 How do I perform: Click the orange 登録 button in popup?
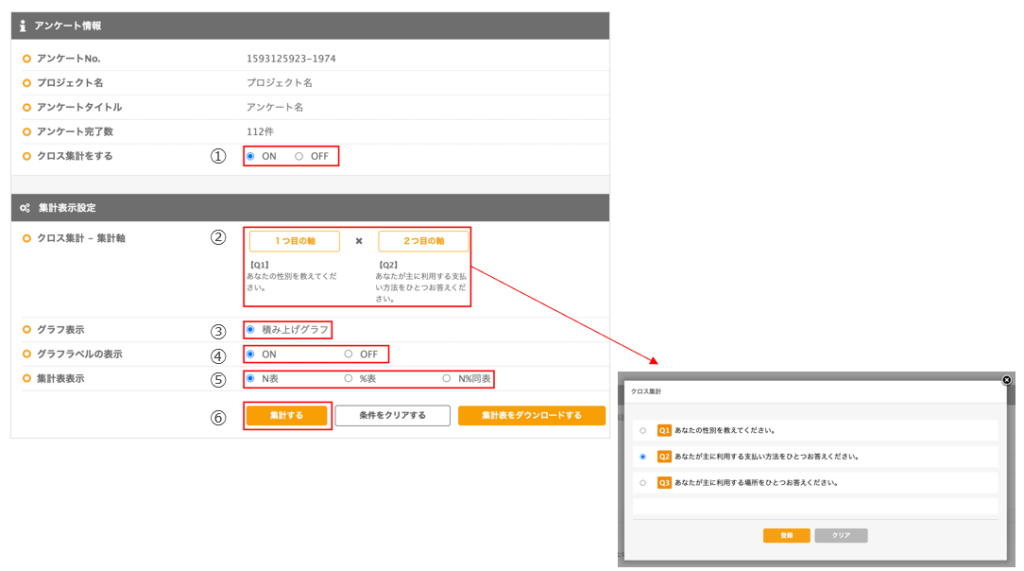click(786, 535)
